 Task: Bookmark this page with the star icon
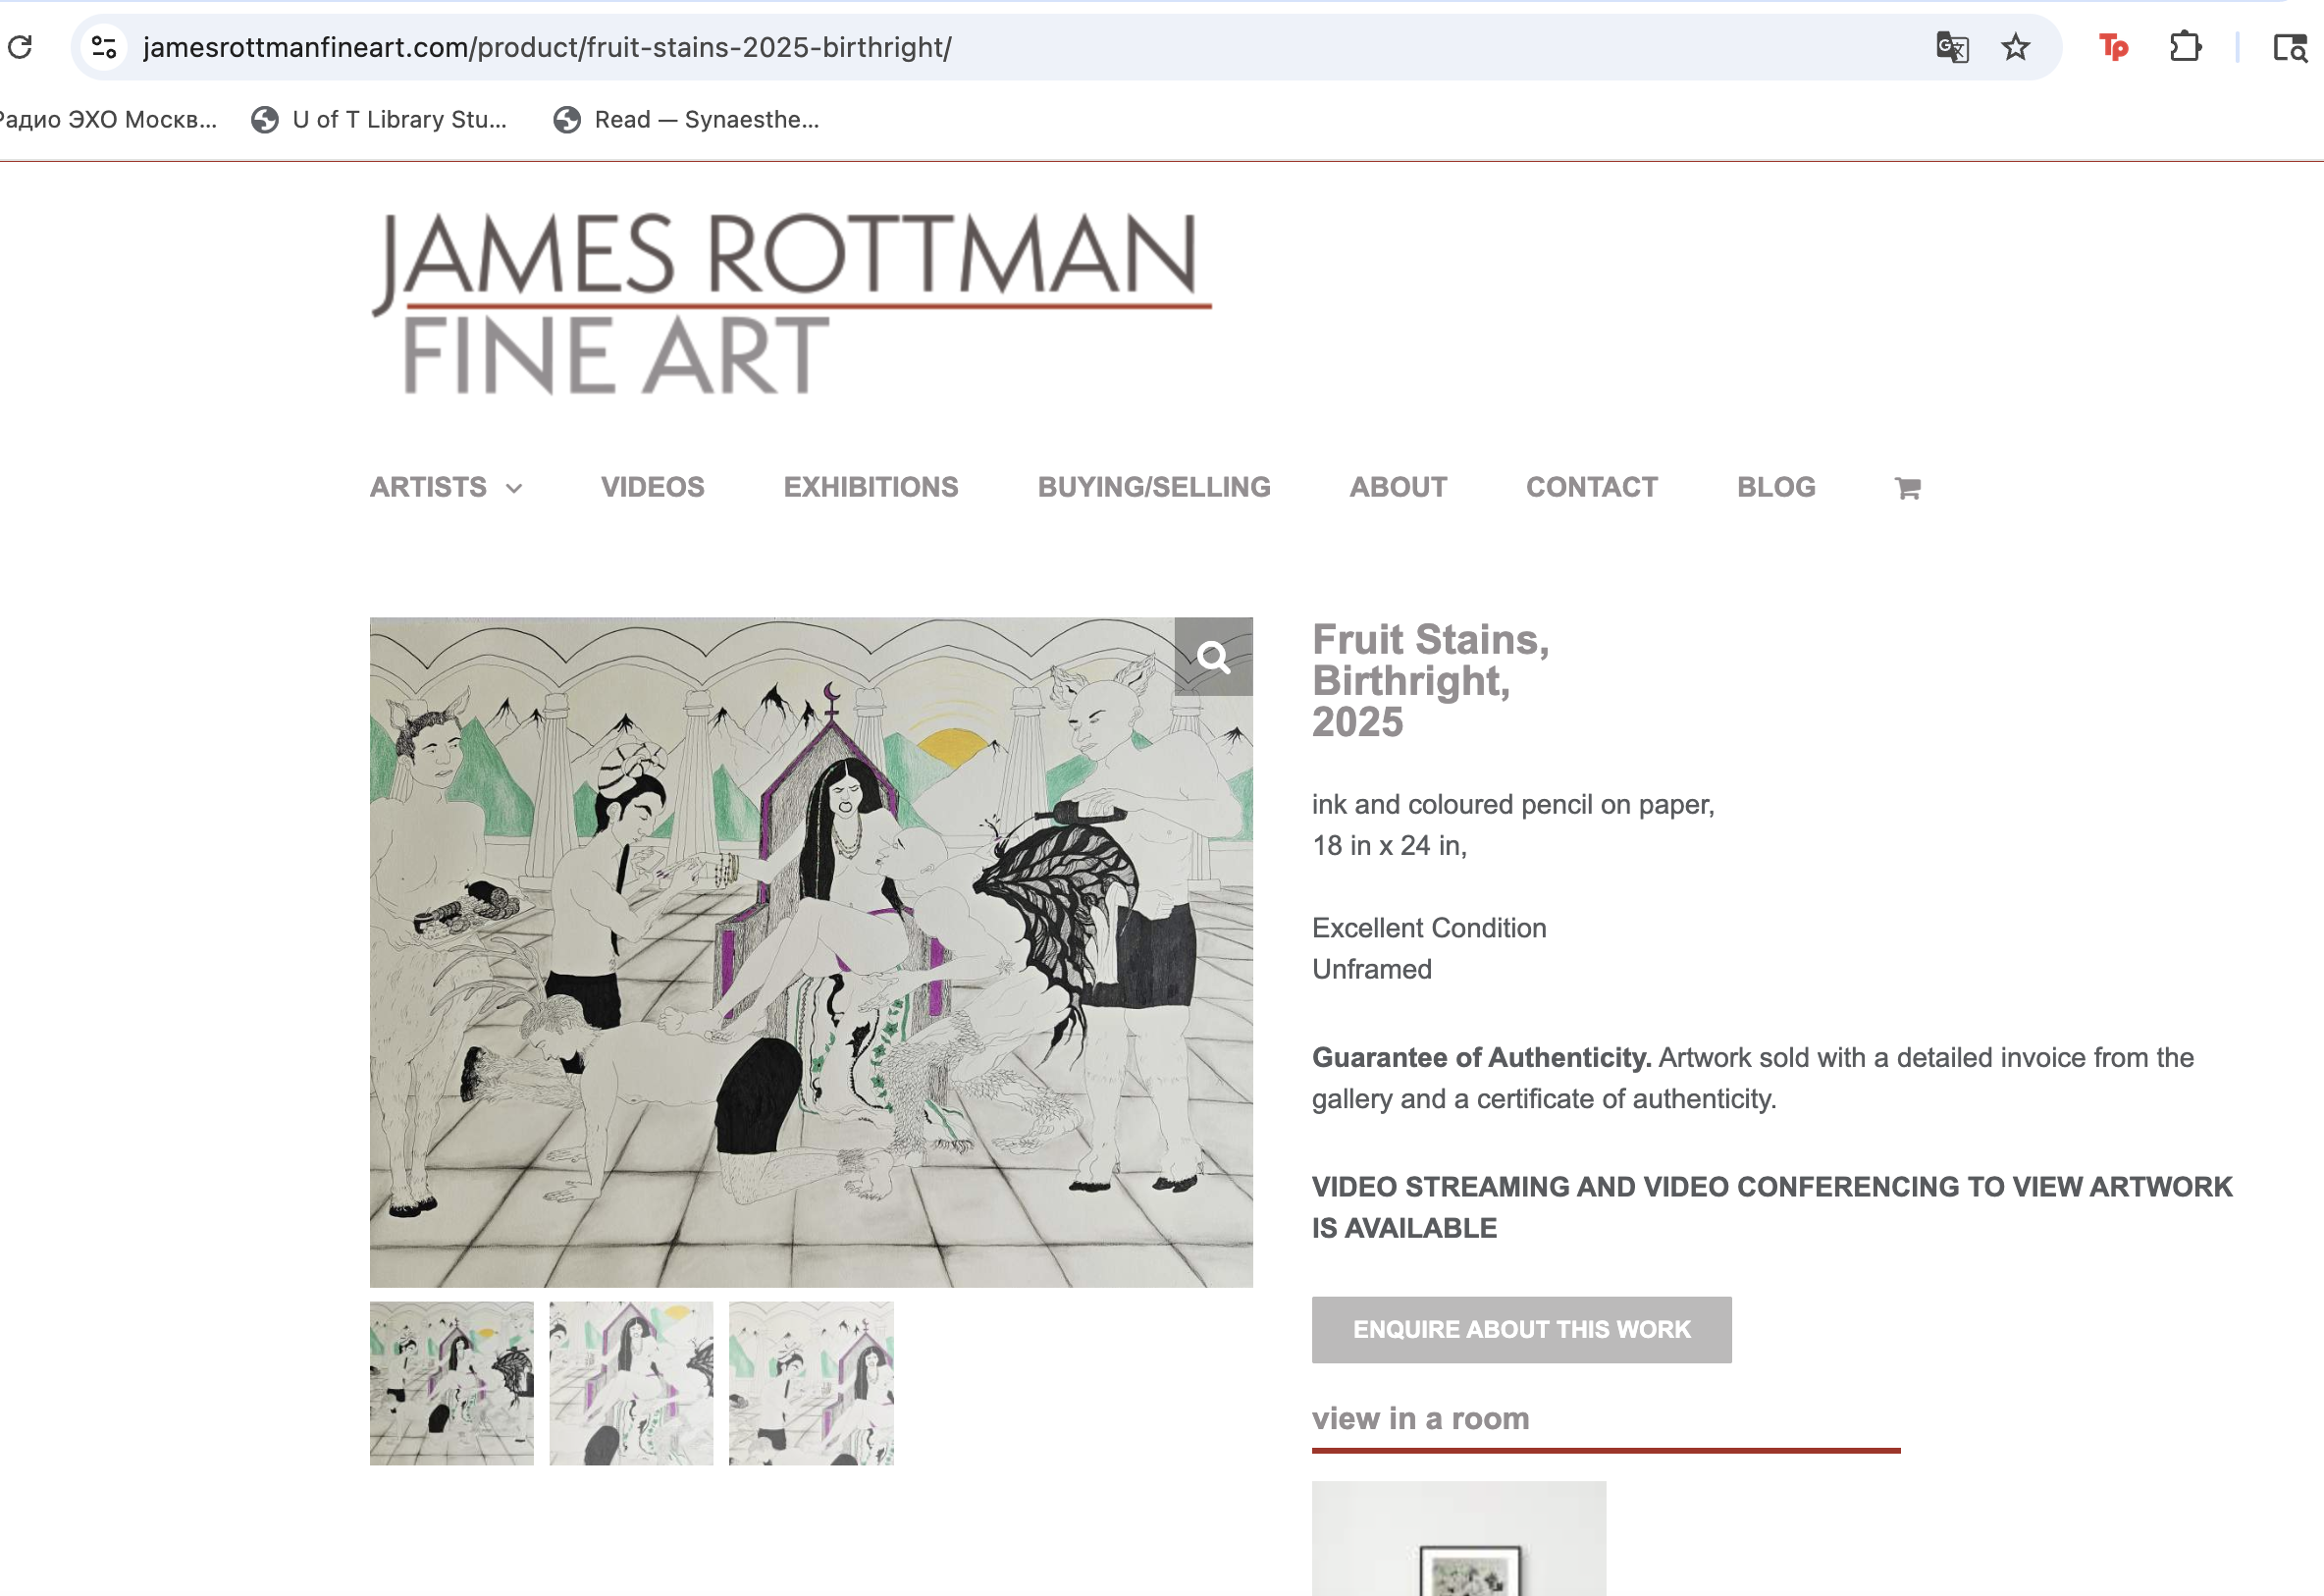coord(2016,47)
